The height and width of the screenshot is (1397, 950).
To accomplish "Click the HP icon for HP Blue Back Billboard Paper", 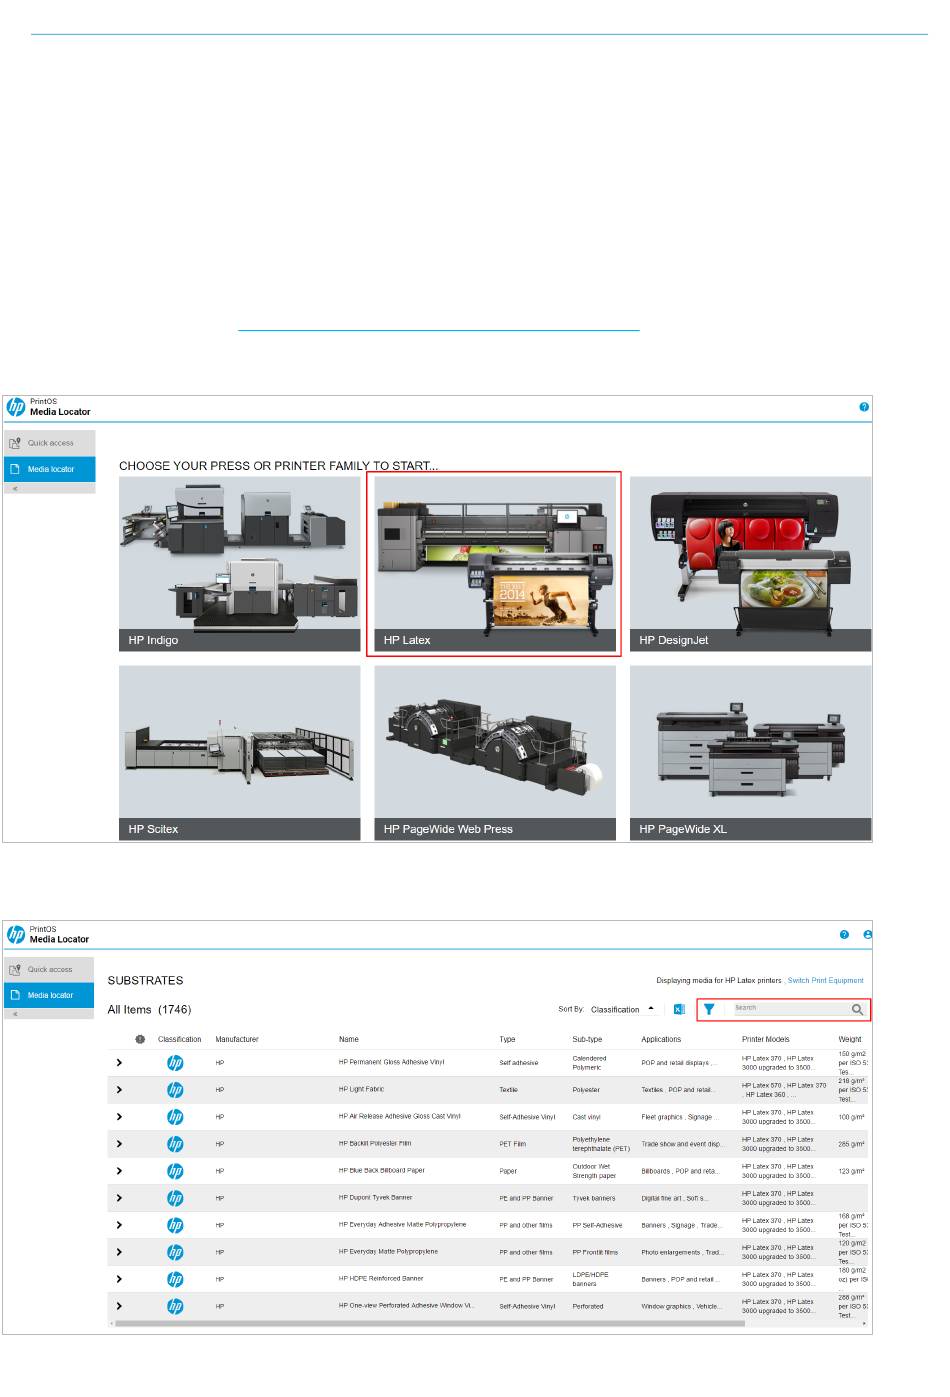I will (x=175, y=1171).
